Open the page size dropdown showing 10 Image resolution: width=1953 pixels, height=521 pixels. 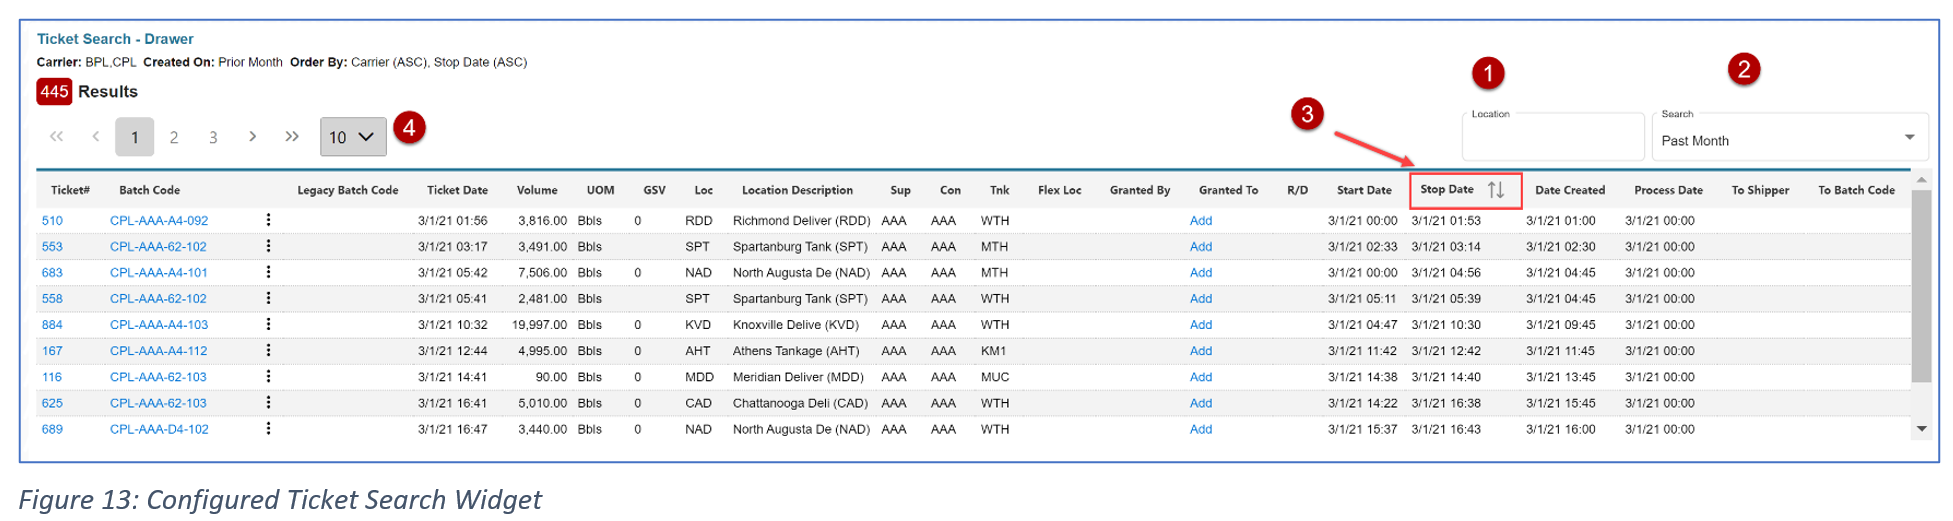coord(352,137)
